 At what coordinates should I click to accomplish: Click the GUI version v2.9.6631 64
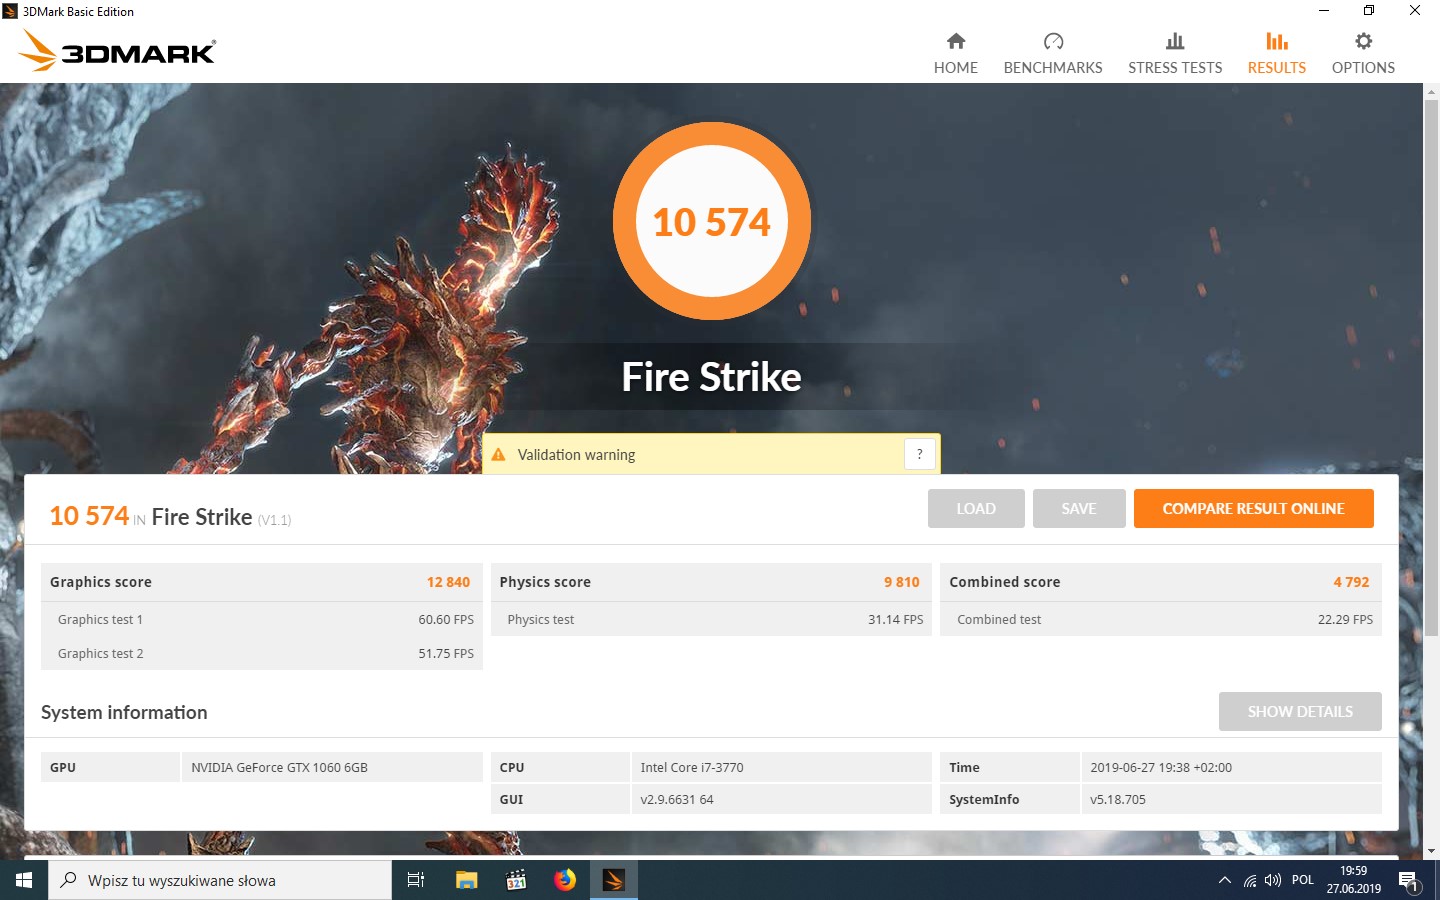click(677, 799)
